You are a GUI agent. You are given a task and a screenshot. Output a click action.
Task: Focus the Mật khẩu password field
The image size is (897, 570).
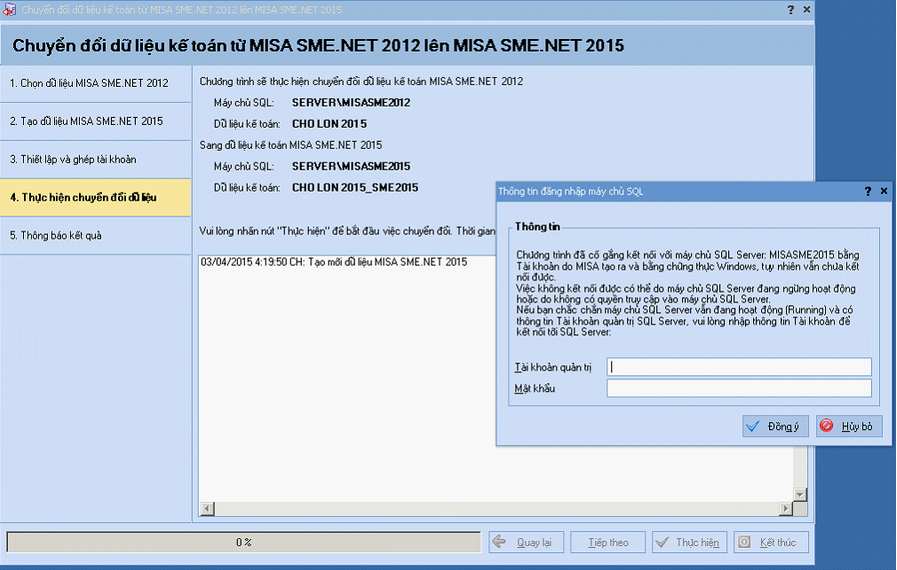739,388
